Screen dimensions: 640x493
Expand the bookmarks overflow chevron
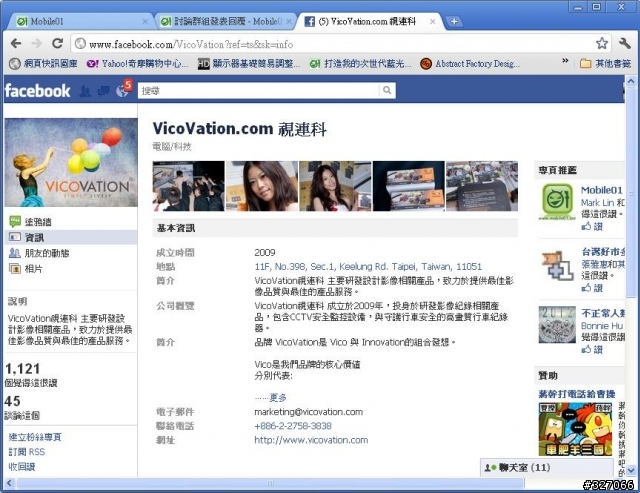tap(565, 61)
